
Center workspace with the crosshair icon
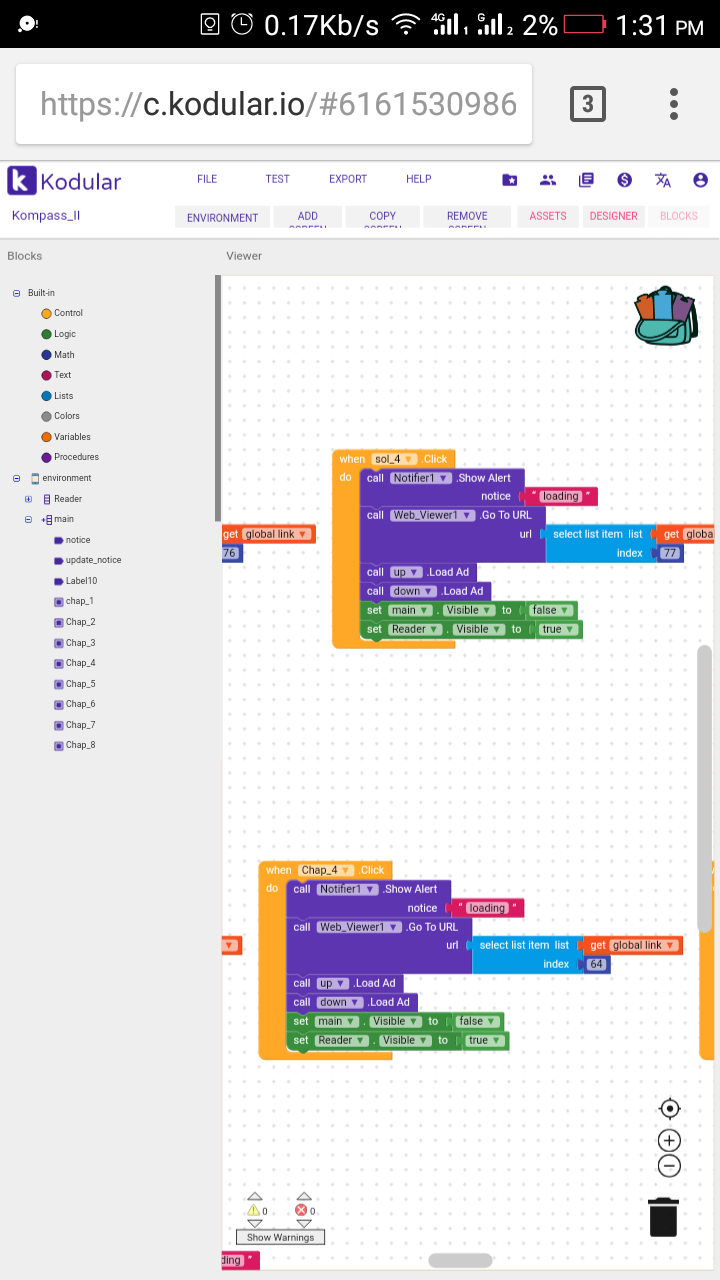click(670, 1108)
